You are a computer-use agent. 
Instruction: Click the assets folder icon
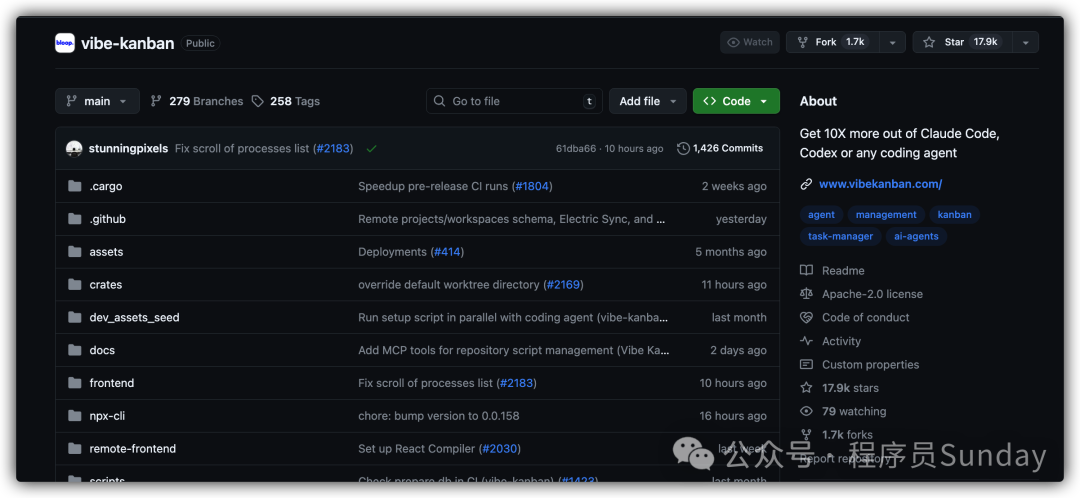pyautogui.click(x=74, y=251)
